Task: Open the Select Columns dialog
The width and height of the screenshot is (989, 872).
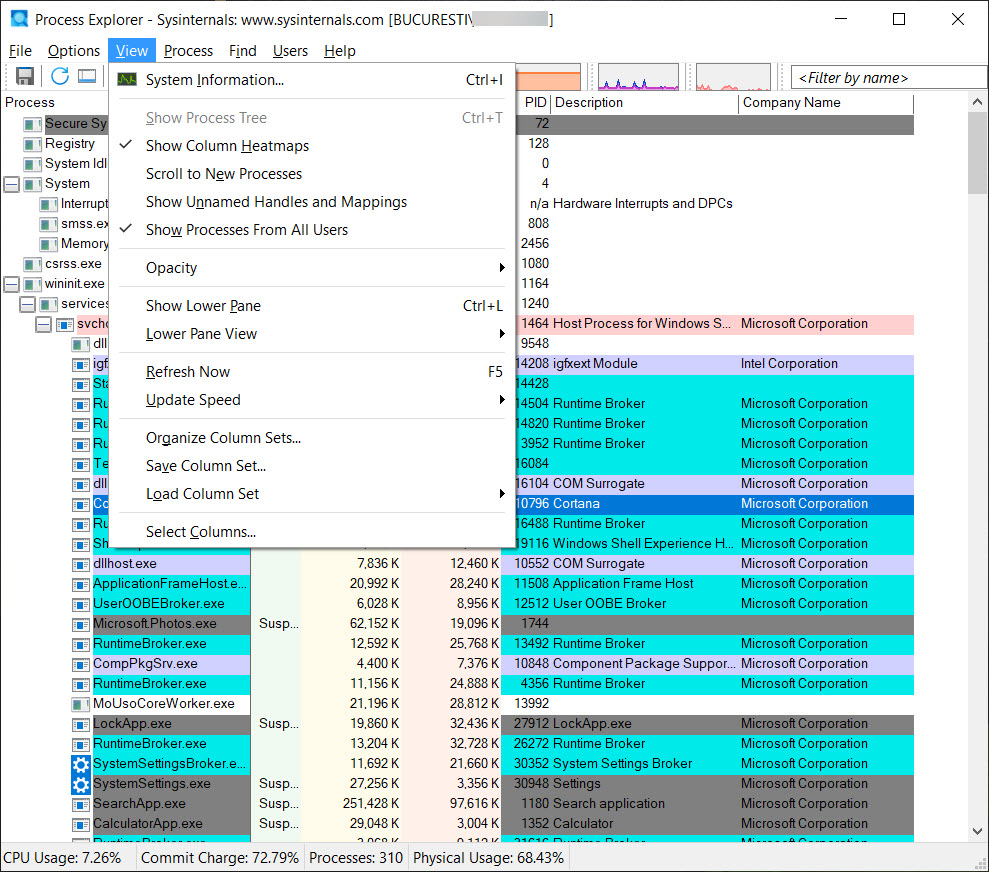Action: click(x=312, y=532)
